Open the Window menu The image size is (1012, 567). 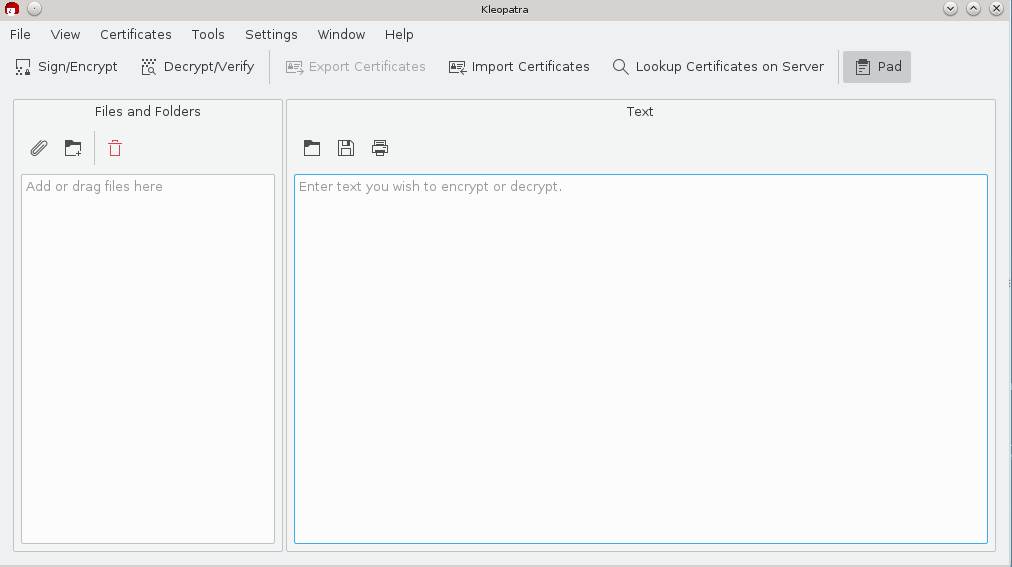click(x=341, y=34)
